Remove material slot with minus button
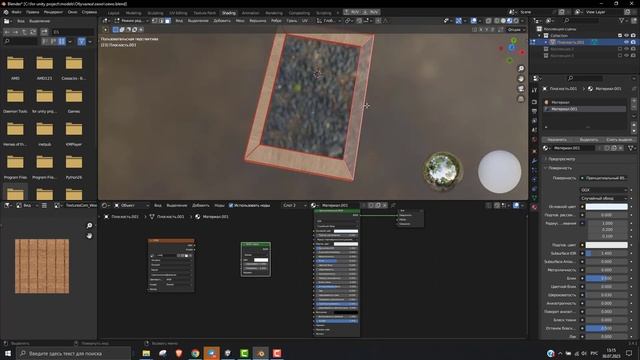Image resolution: width=640 pixels, height=360 pixels. [x=634, y=107]
